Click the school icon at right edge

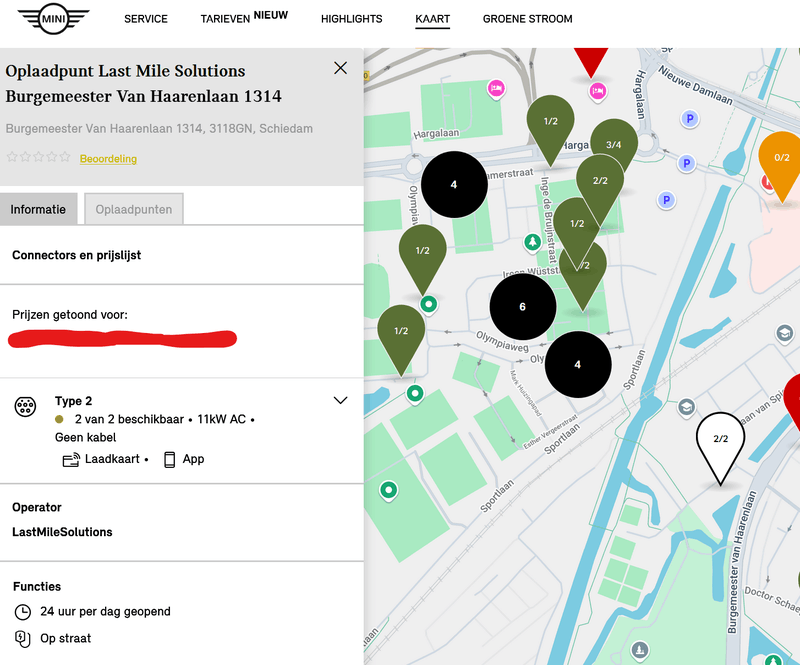[785, 334]
